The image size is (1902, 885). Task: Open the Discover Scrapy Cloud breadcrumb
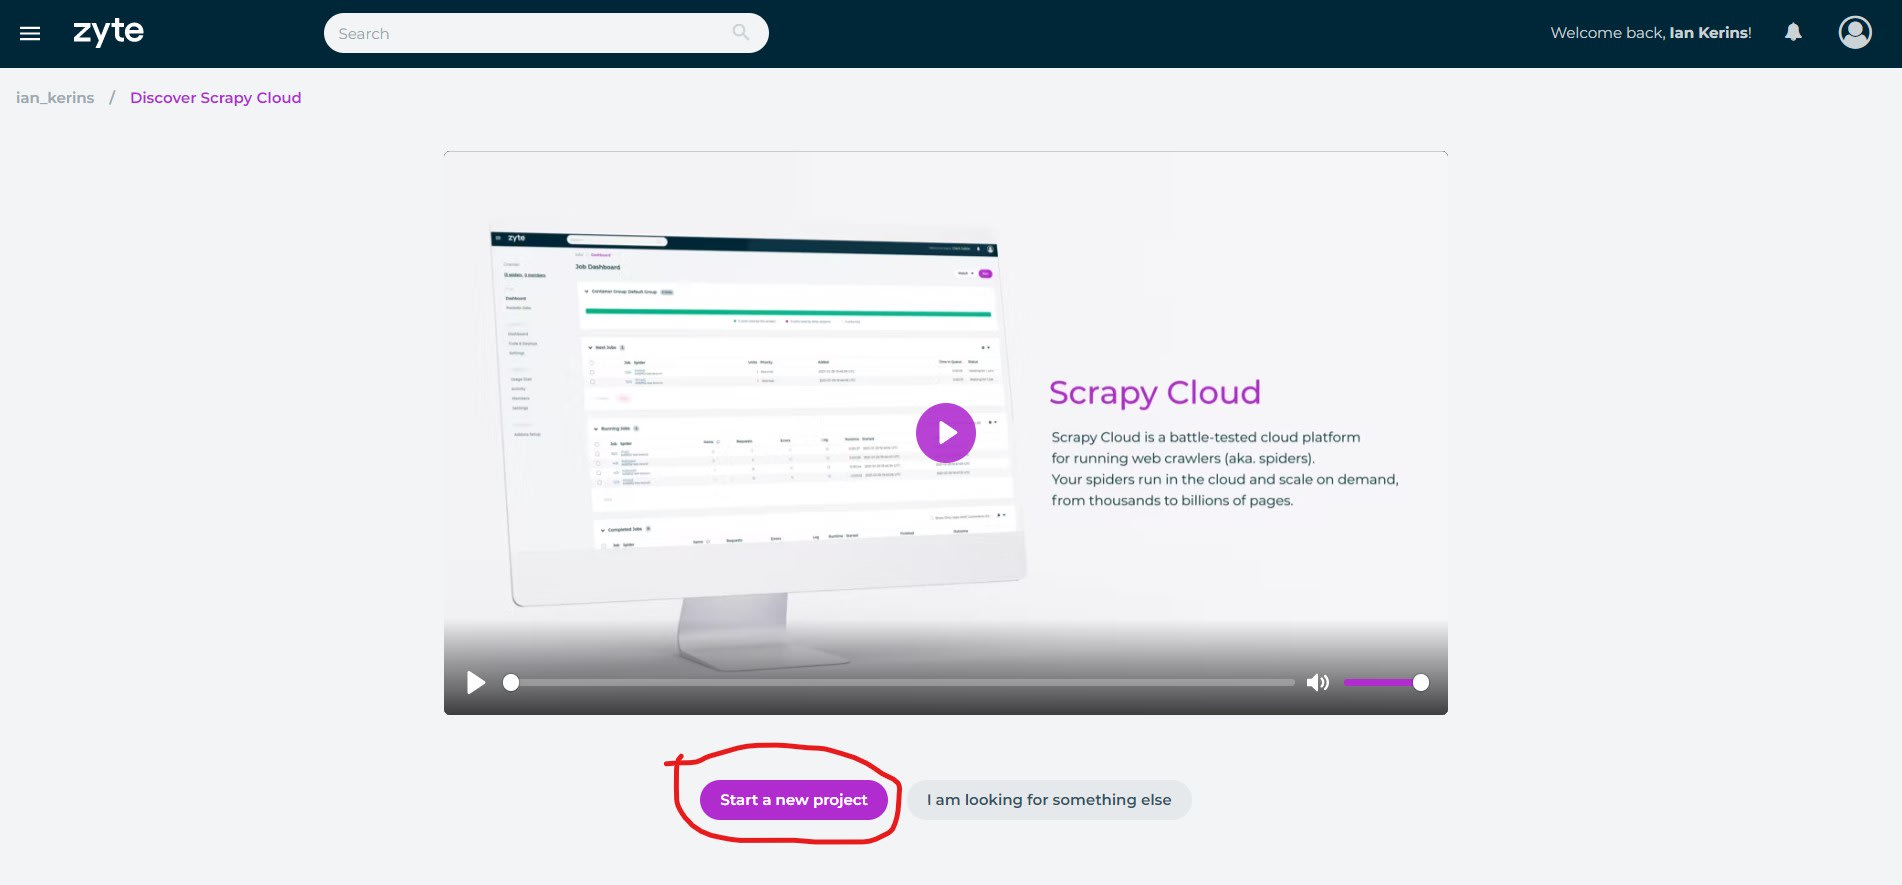point(215,98)
